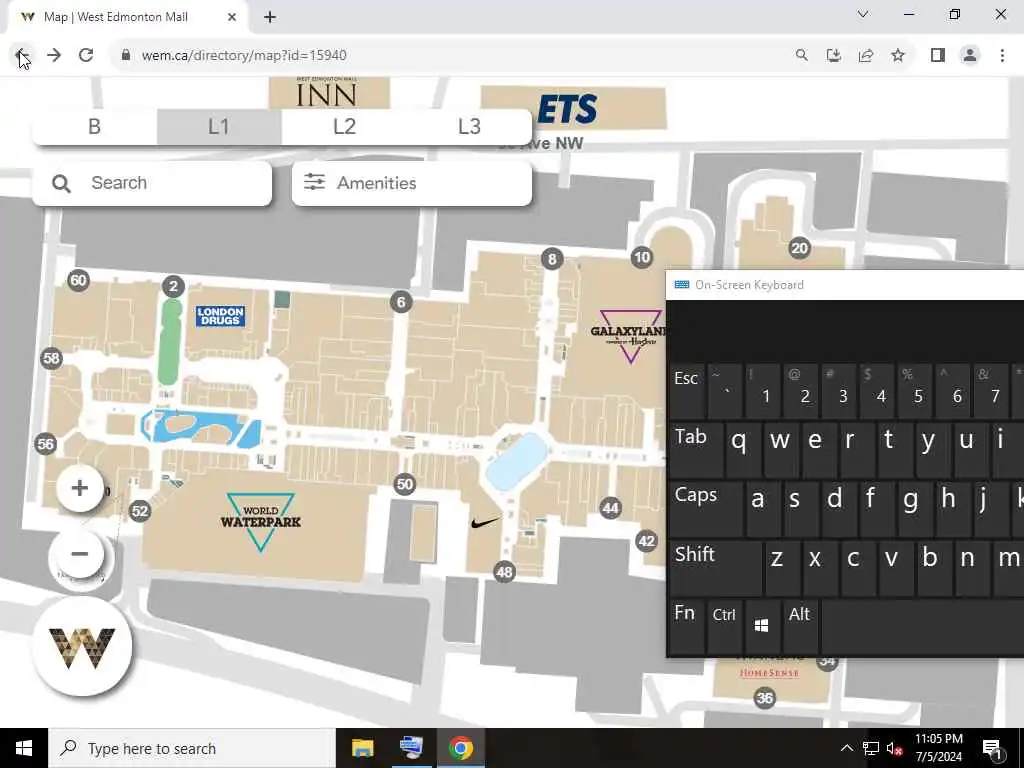Click the Tab key on On-Screen Keyboard

point(696,450)
